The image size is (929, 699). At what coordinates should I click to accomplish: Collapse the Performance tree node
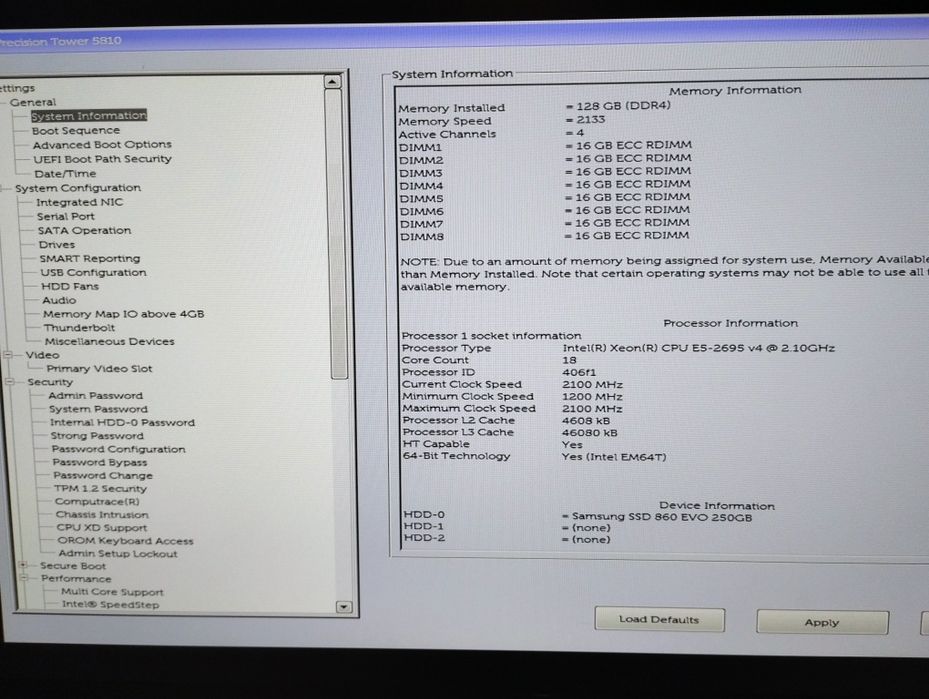tap(25, 579)
